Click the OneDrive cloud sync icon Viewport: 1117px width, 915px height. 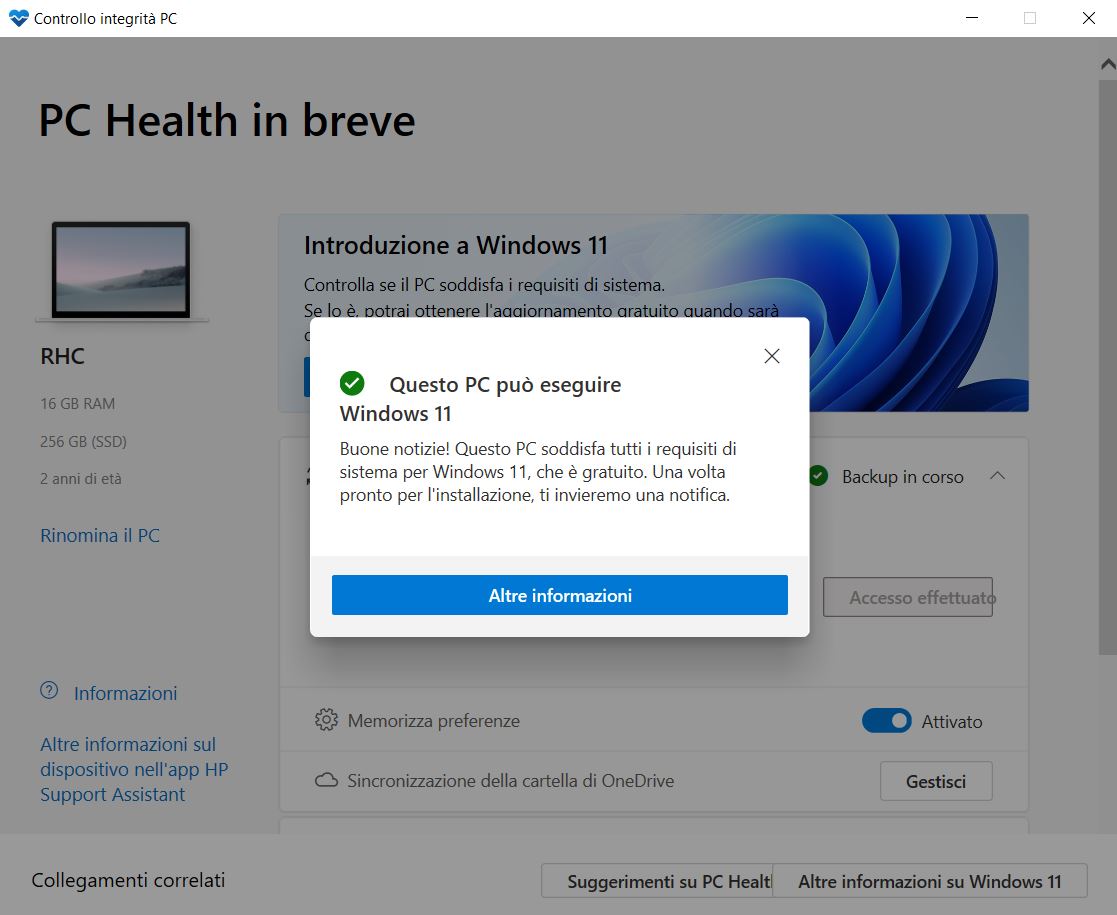click(325, 780)
